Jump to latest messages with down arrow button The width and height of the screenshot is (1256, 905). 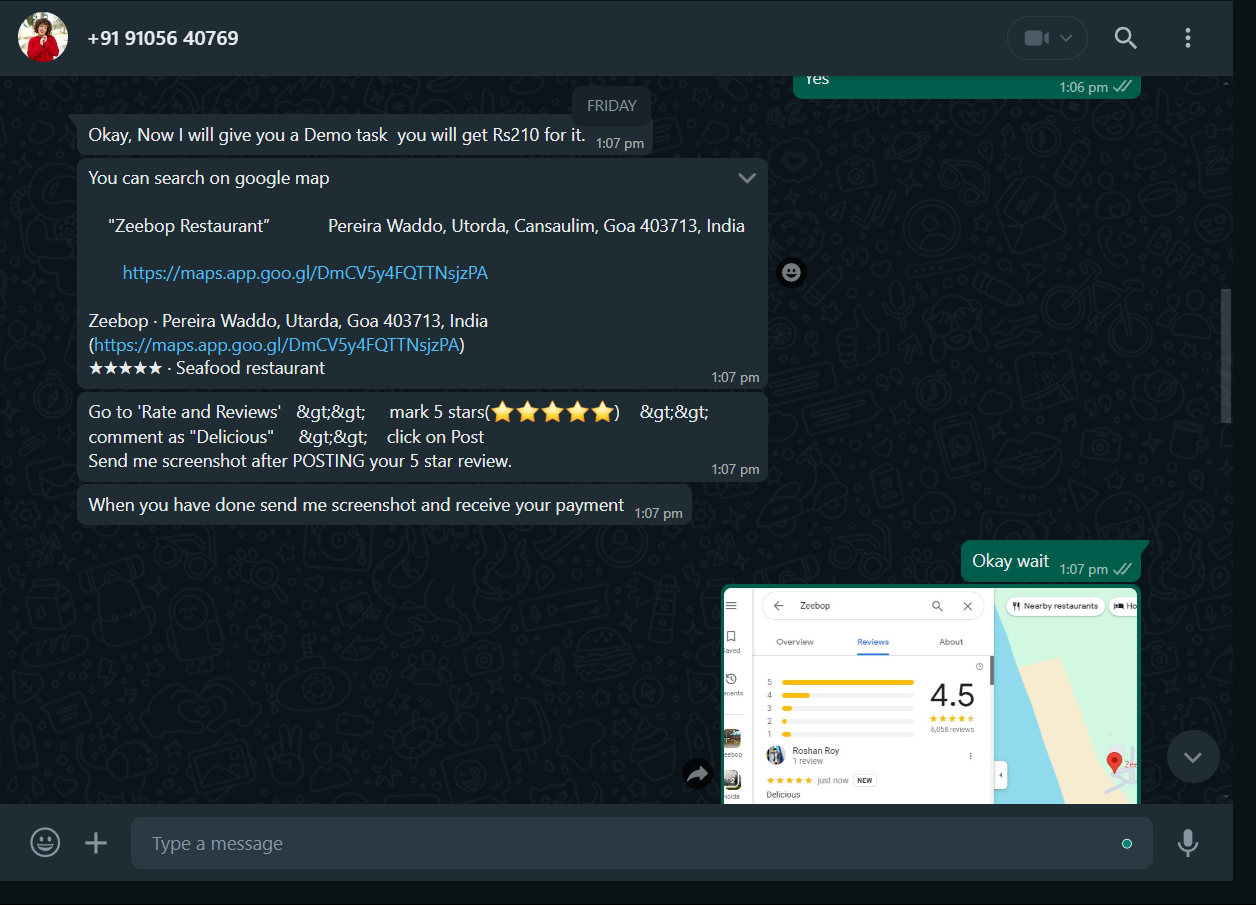[x=1193, y=757]
